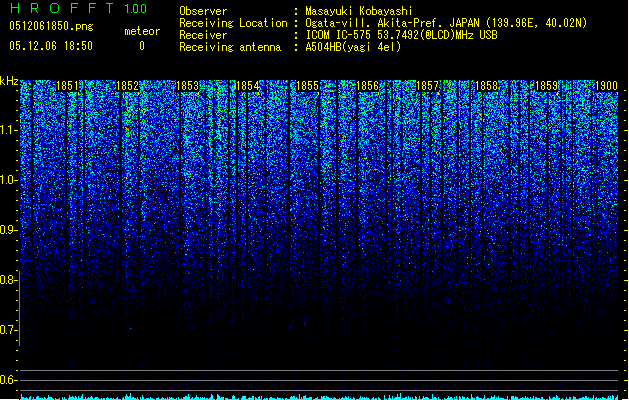Viewport: 629px width, 400px height.
Task: Click the 1852 time marker
Action: 127,86
